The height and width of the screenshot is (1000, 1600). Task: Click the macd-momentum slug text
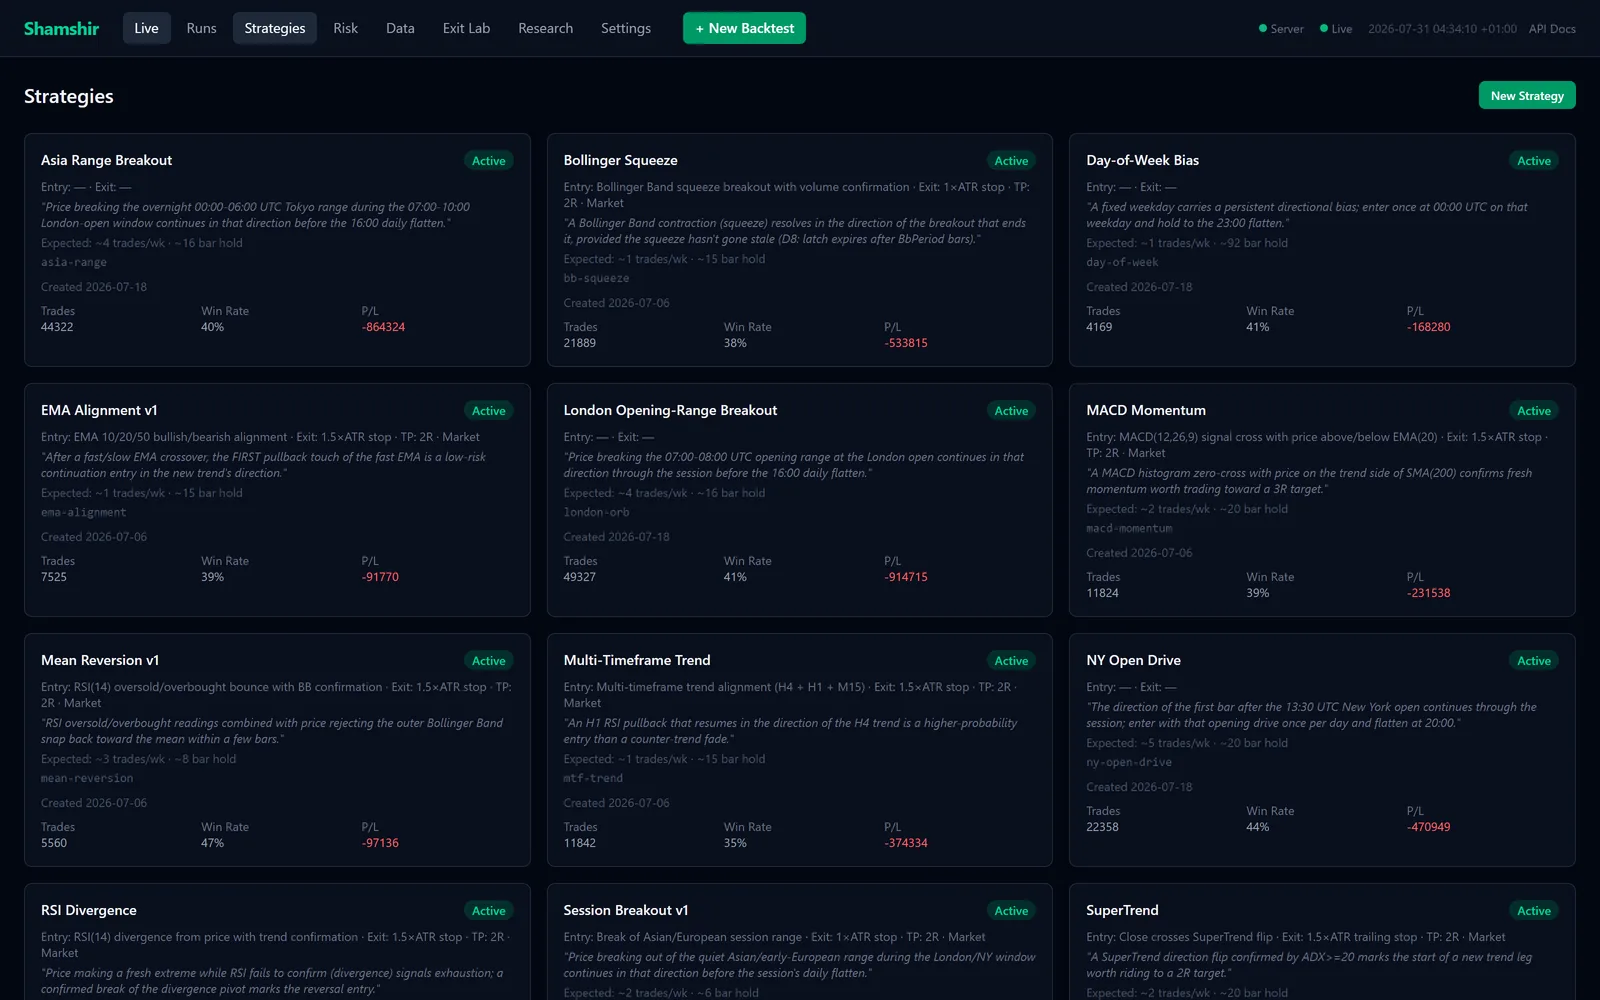(x=1129, y=528)
